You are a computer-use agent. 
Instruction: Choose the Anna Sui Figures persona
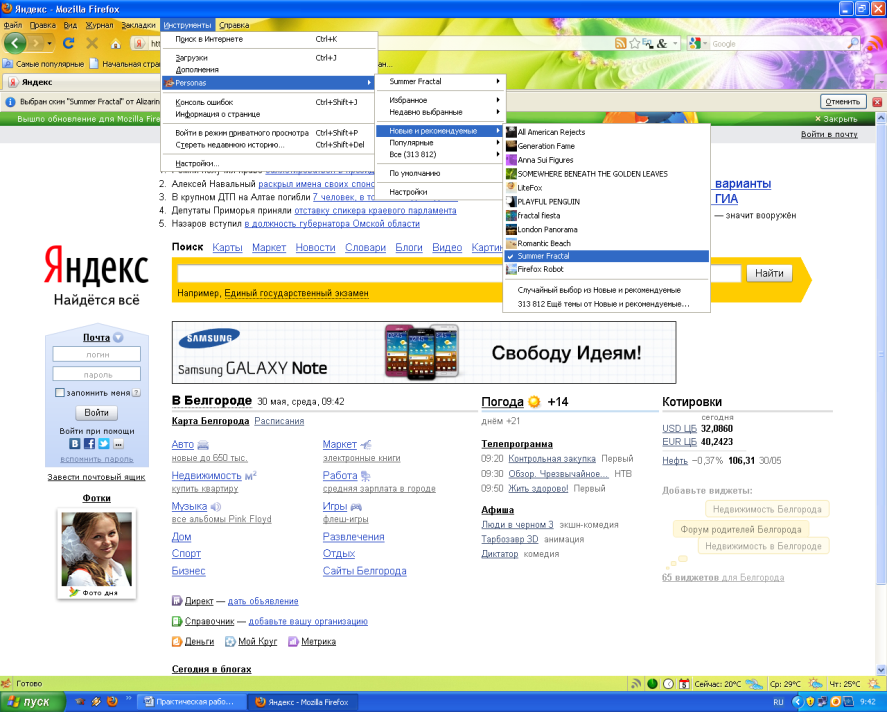point(606,159)
